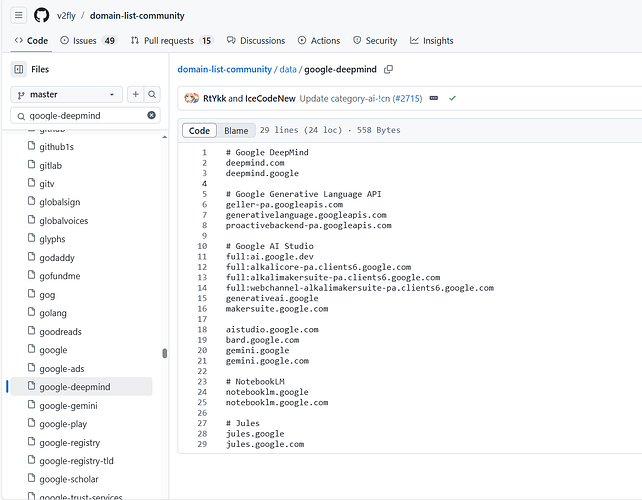Open the github1s file
Viewport: 642px width, 500px height.
[57, 147]
